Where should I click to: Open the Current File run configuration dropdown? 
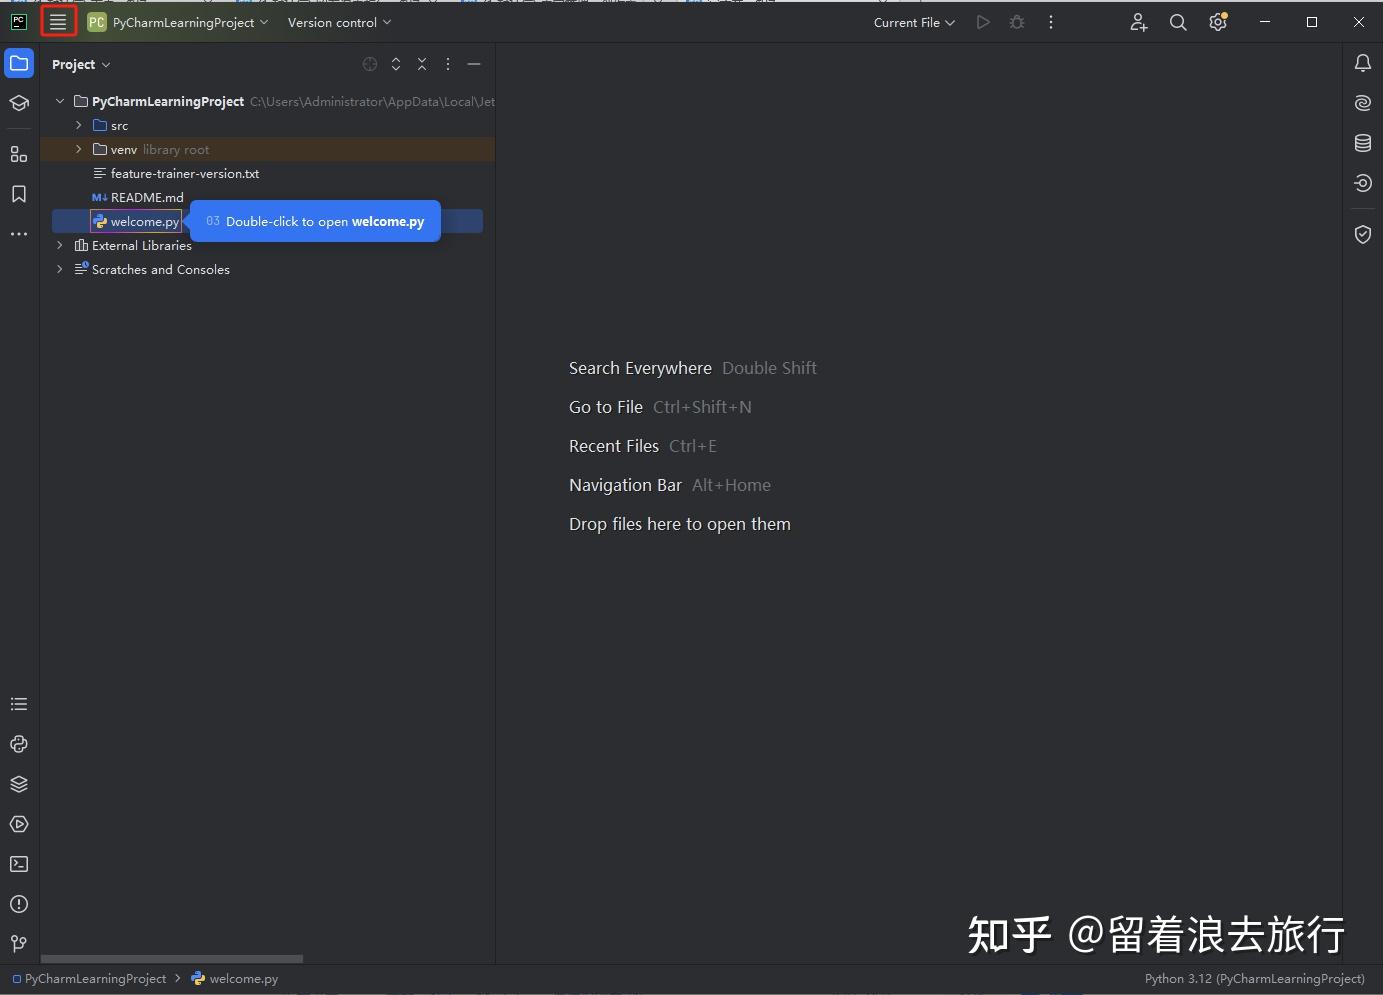[913, 22]
